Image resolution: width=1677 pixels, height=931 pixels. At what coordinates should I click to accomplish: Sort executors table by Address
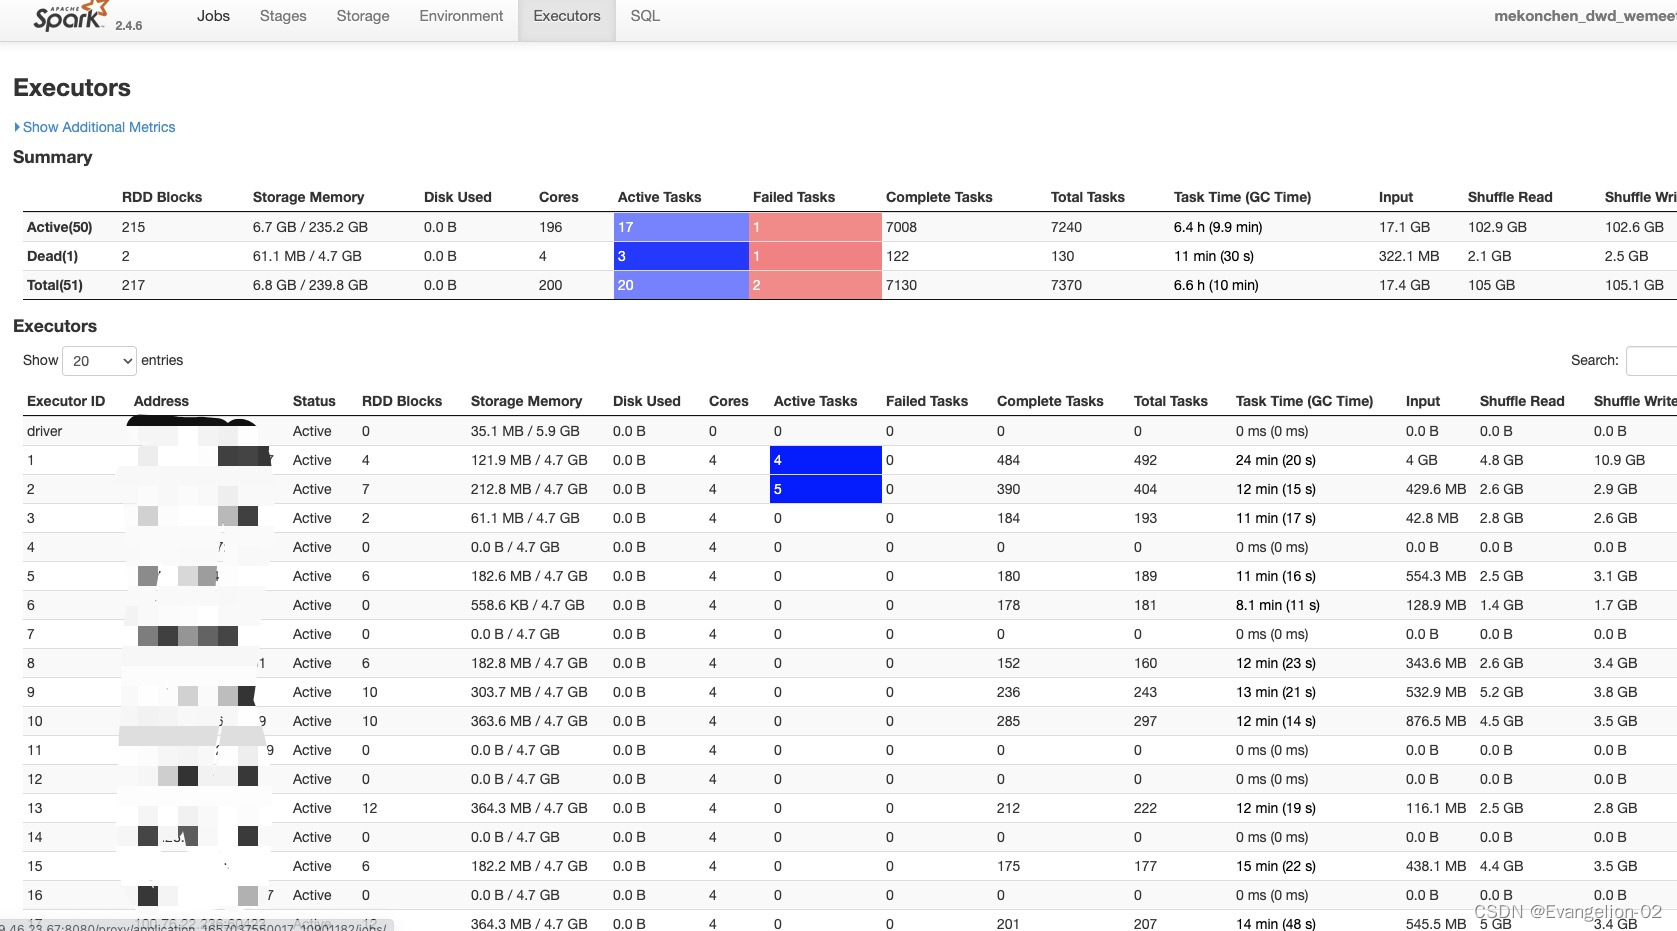click(161, 401)
